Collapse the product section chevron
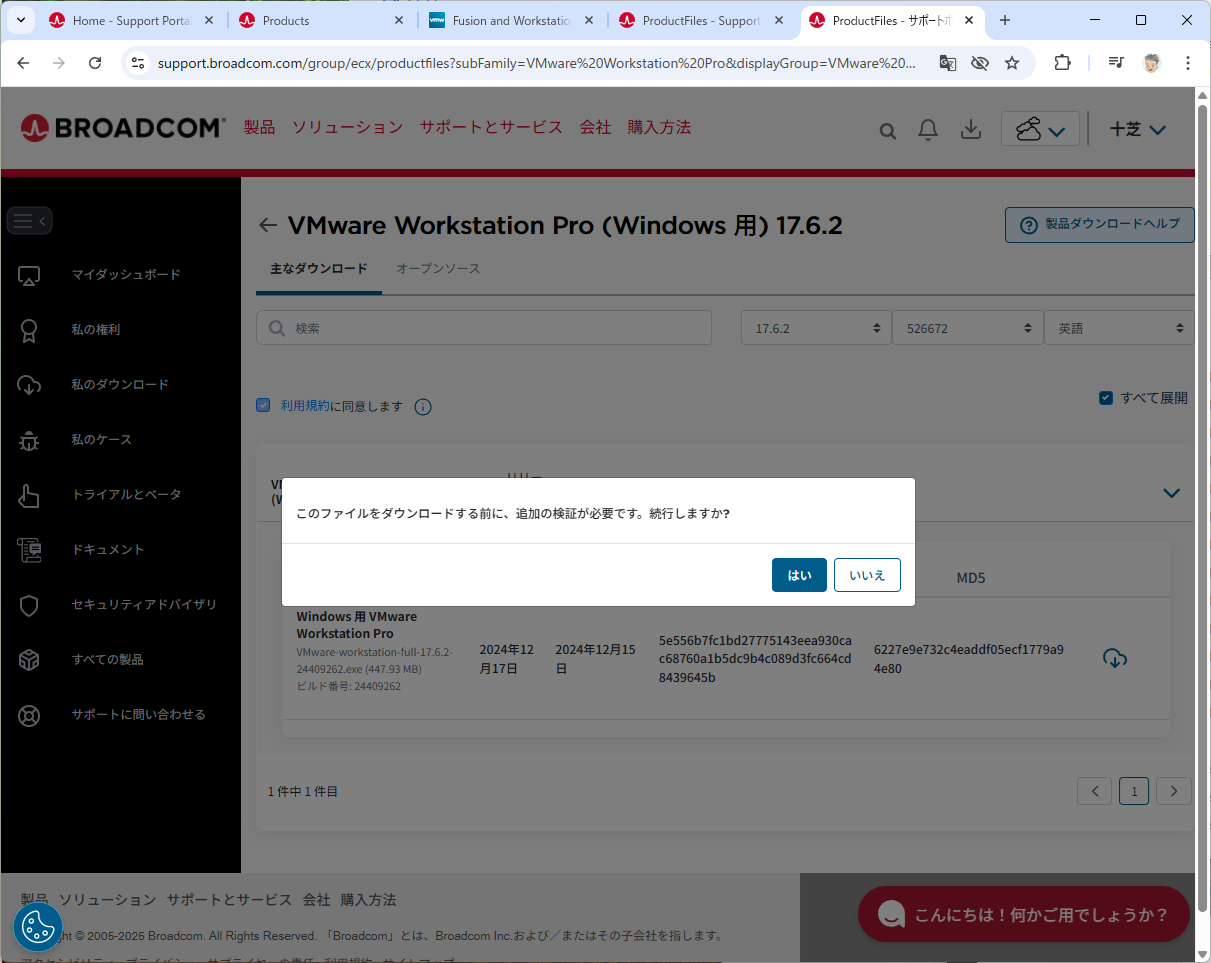 point(1171,493)
